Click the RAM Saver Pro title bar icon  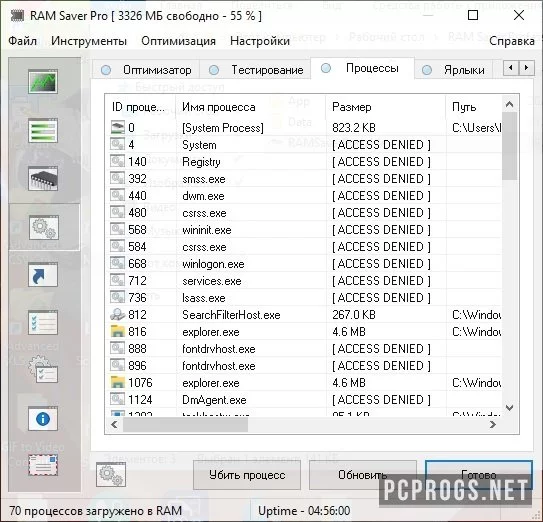(17, 16)
